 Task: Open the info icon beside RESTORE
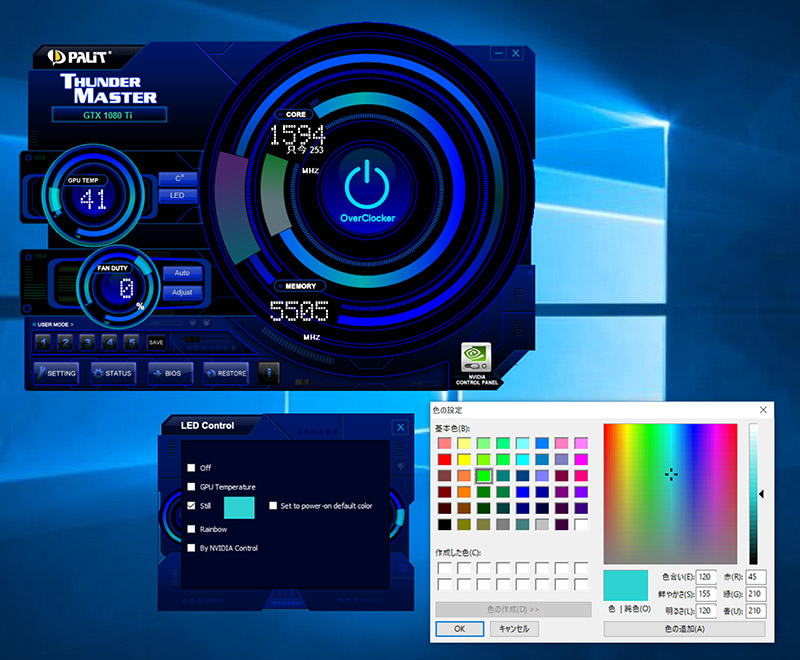[x=269, y=373]
